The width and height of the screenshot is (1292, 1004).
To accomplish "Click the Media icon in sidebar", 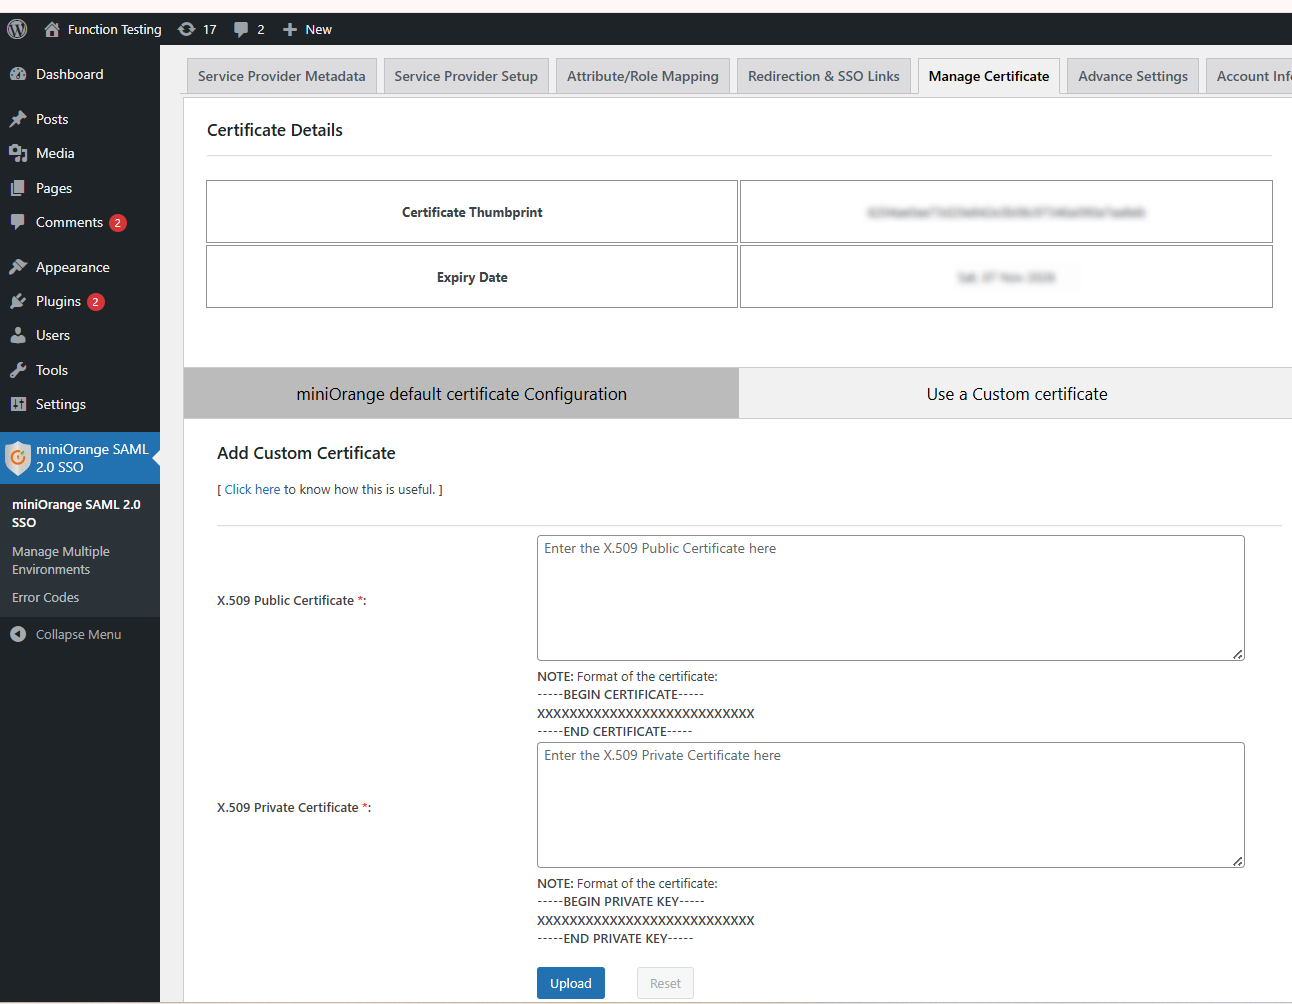I will pyautogui.click(x=18, y=153).
